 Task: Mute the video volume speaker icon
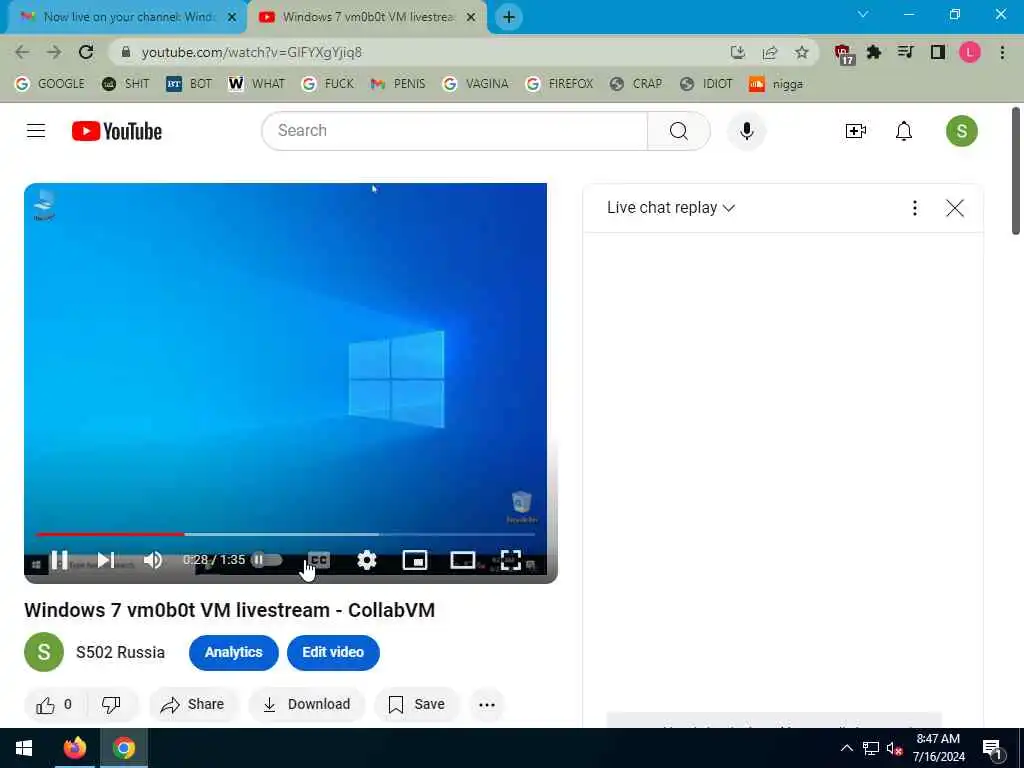(x=153, y=560)
